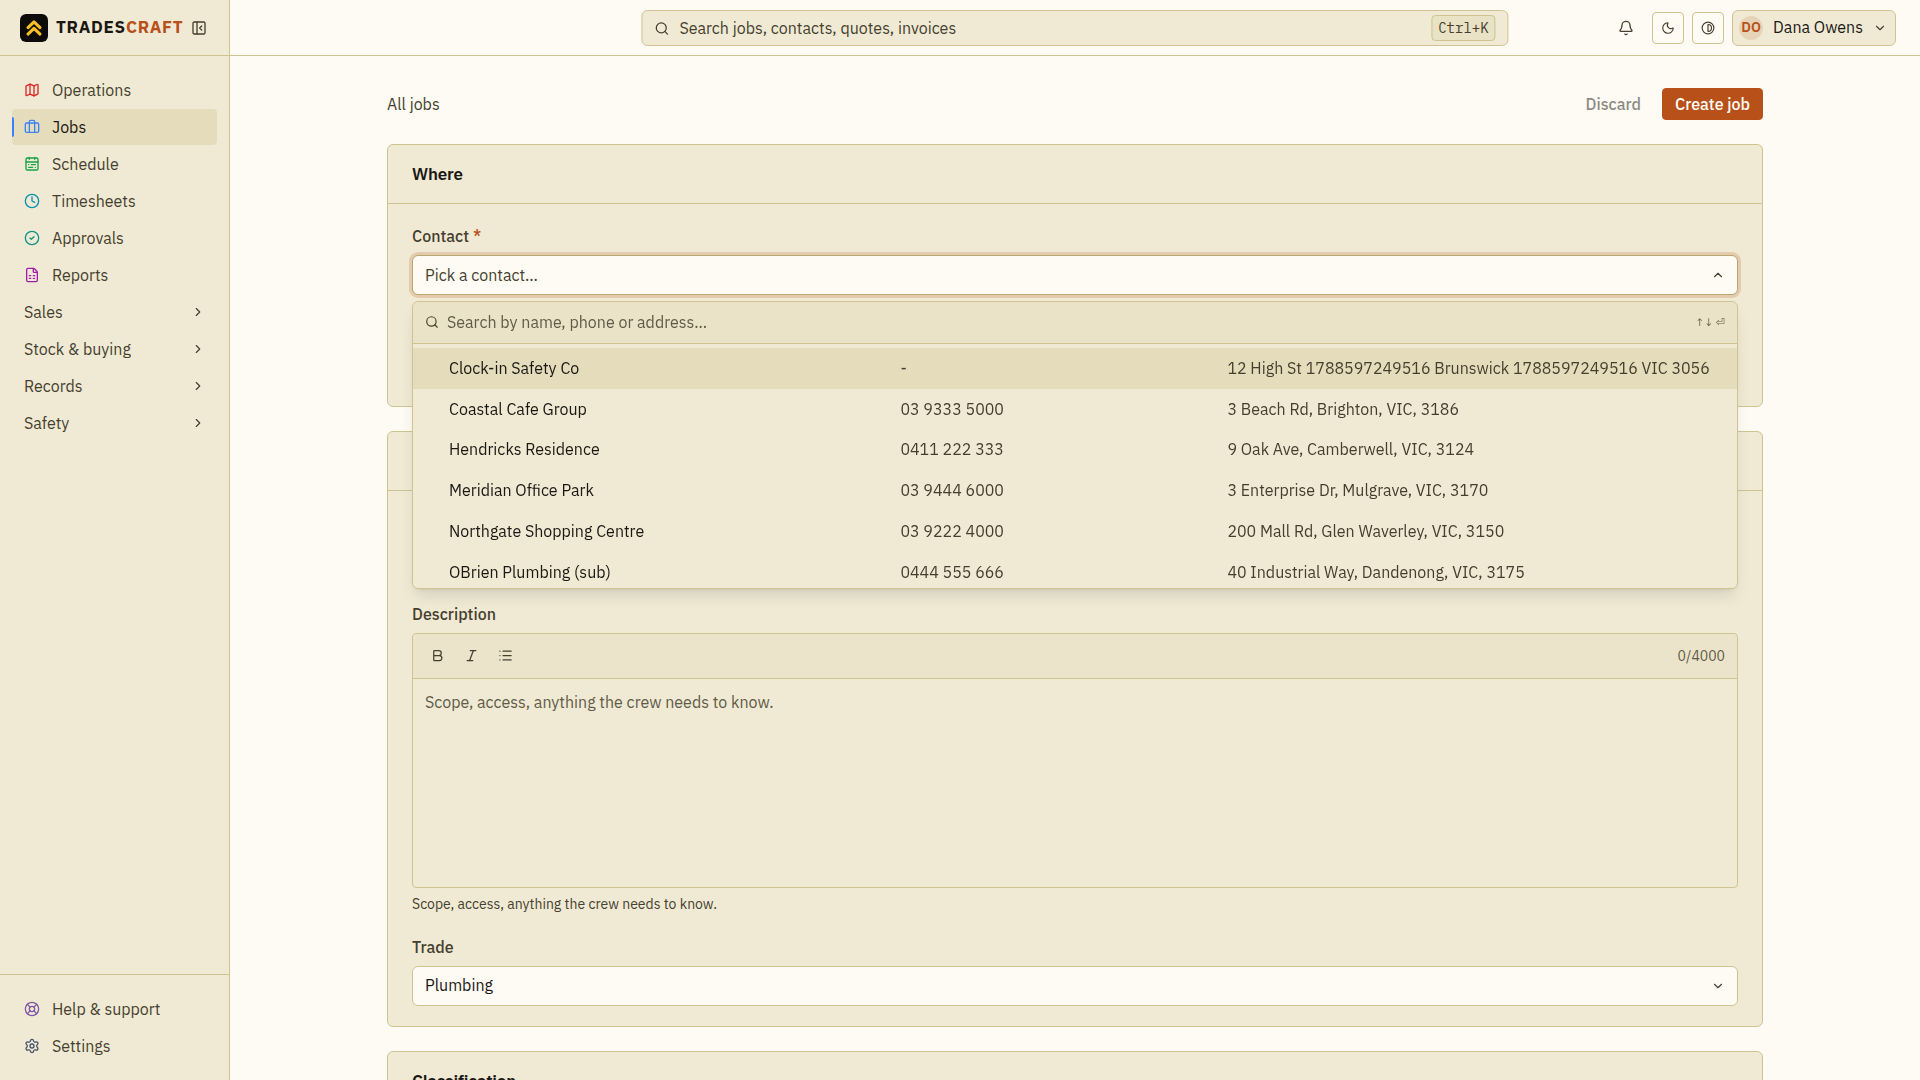The height and width of the screenshot is (1080, 1920).
Task: Open notifications bell
Action: click(1626, 28)
